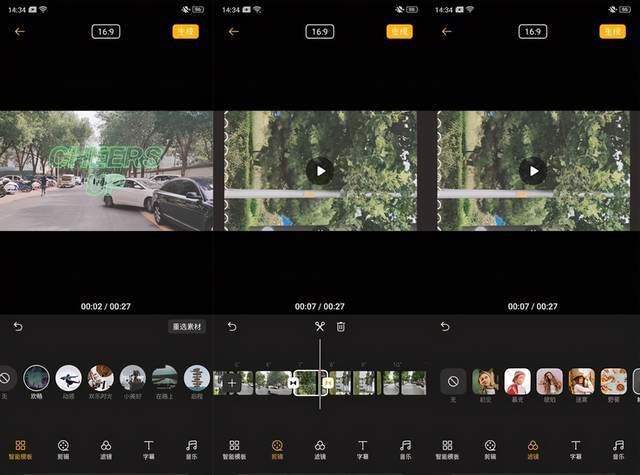Open the 字幕 subtitle tab on the template screen
The image size is (640, 475).
[x=149, y=450]
